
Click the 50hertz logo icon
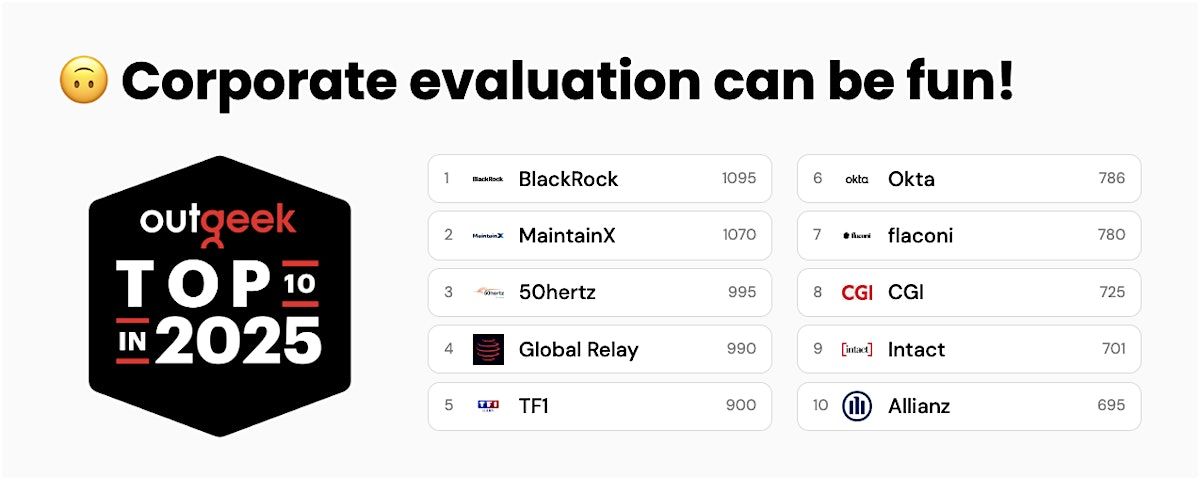tap(488, 292)
